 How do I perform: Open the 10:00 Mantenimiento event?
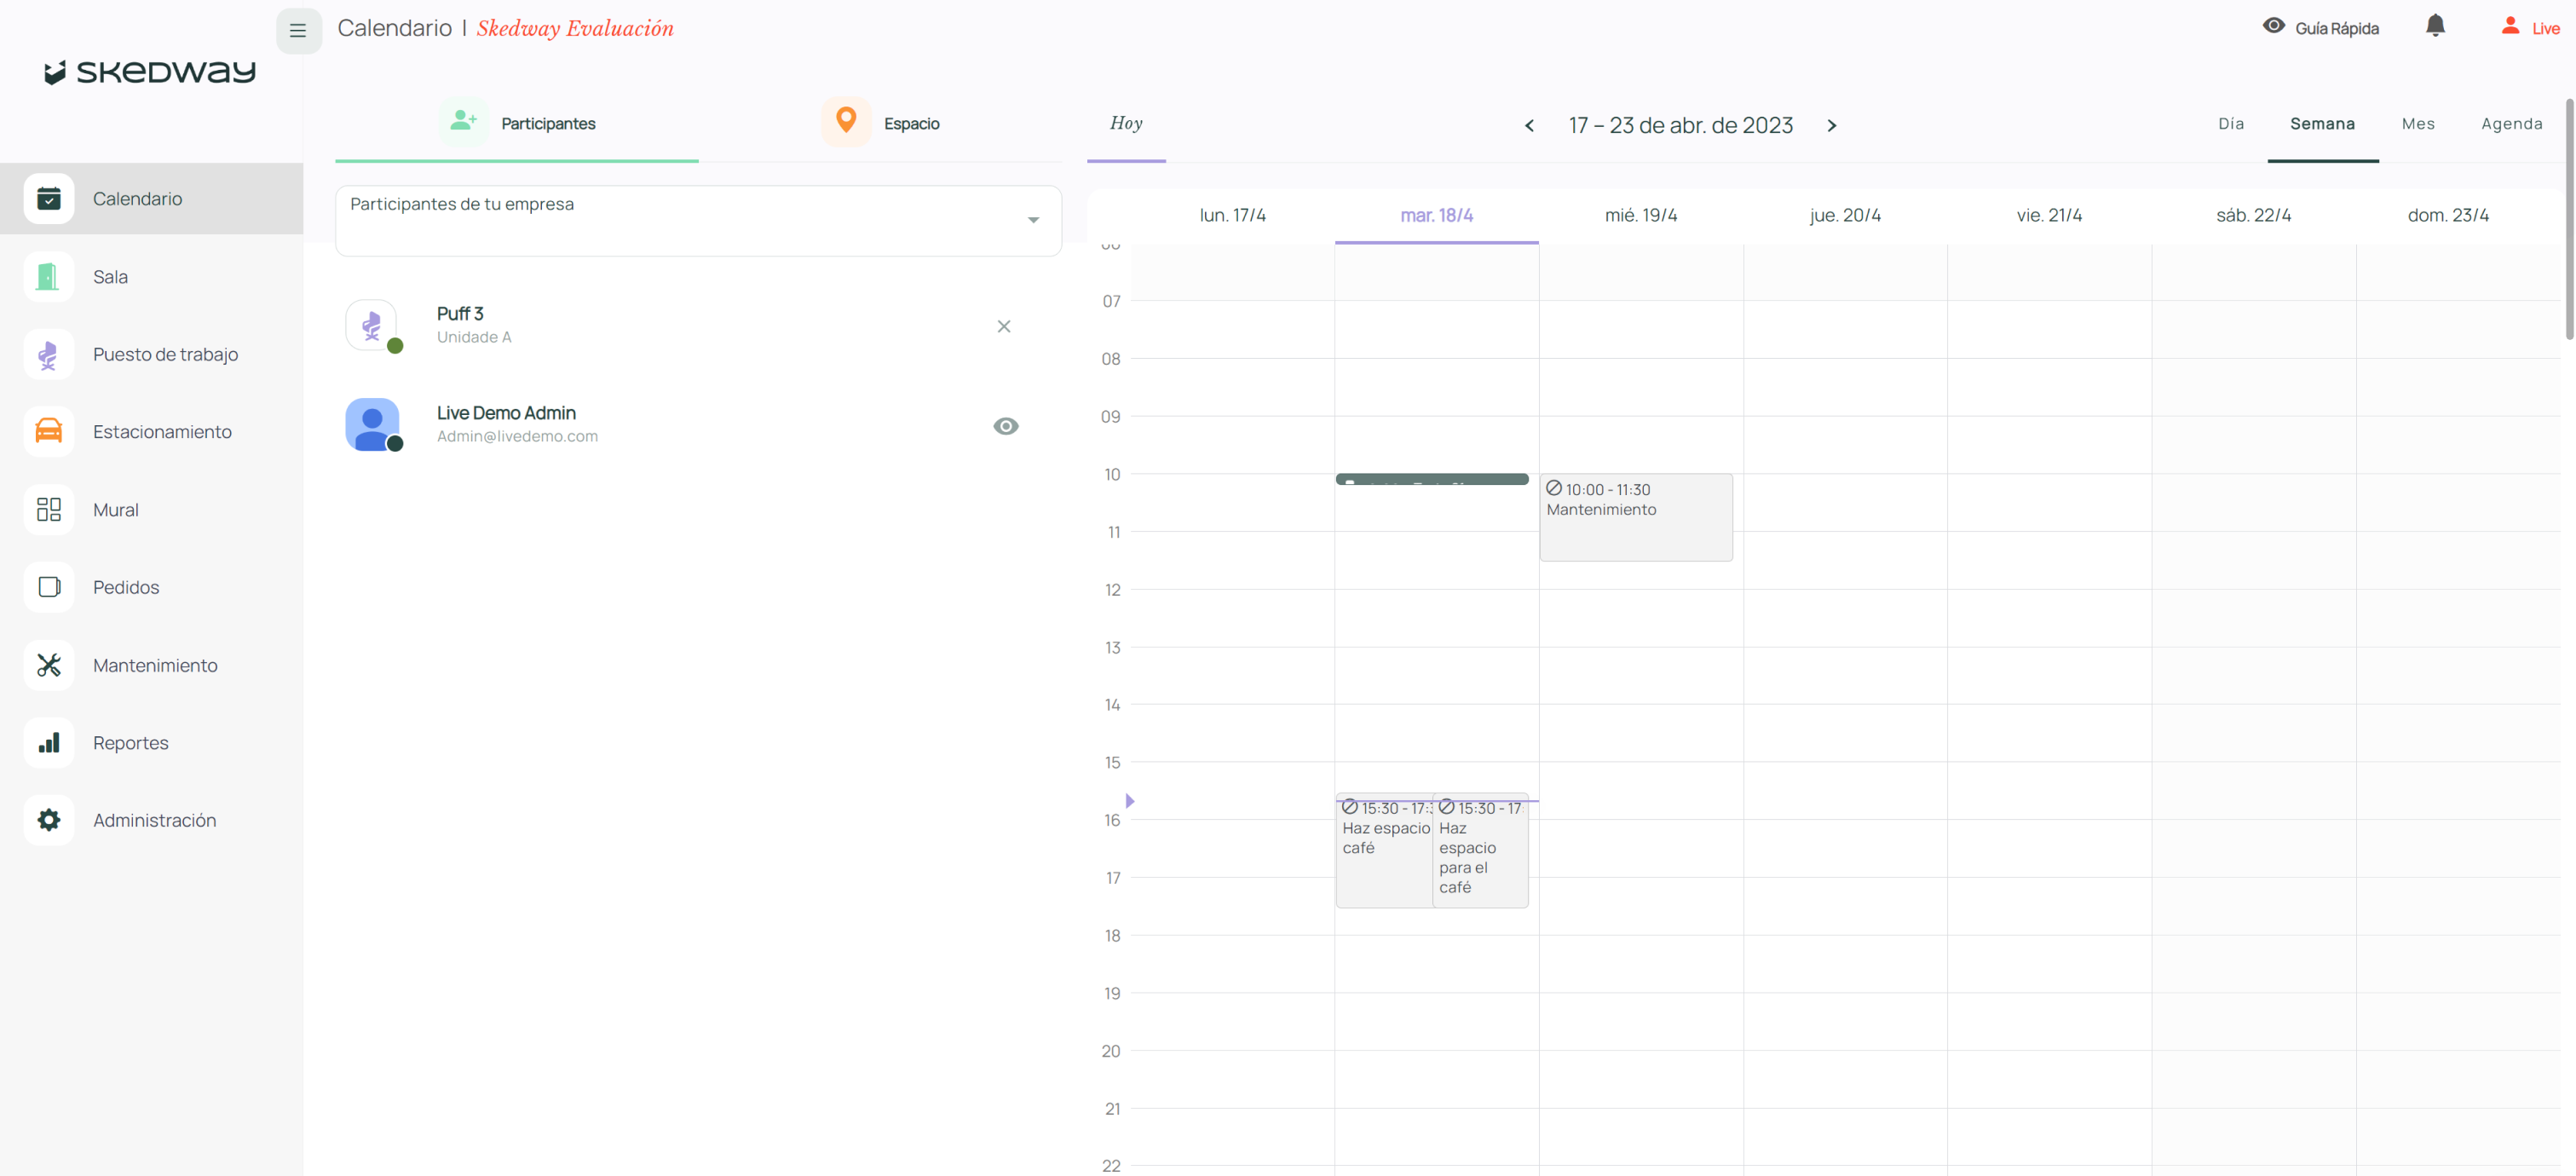point(1634,516)
